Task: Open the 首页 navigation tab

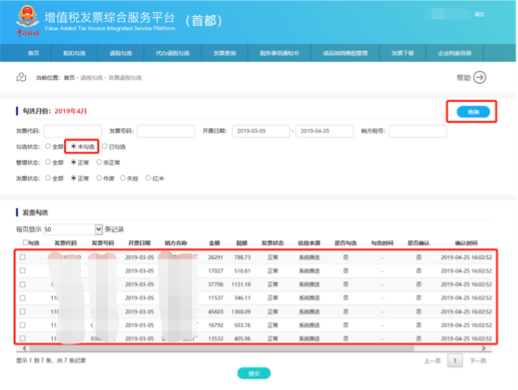Action: [x=33, y=53]
